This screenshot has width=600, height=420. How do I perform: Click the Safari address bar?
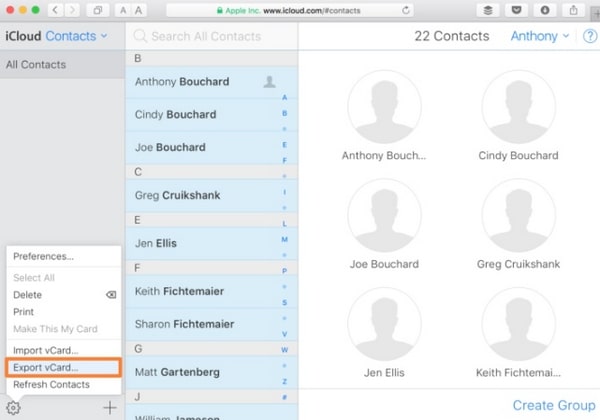[290, 10]
